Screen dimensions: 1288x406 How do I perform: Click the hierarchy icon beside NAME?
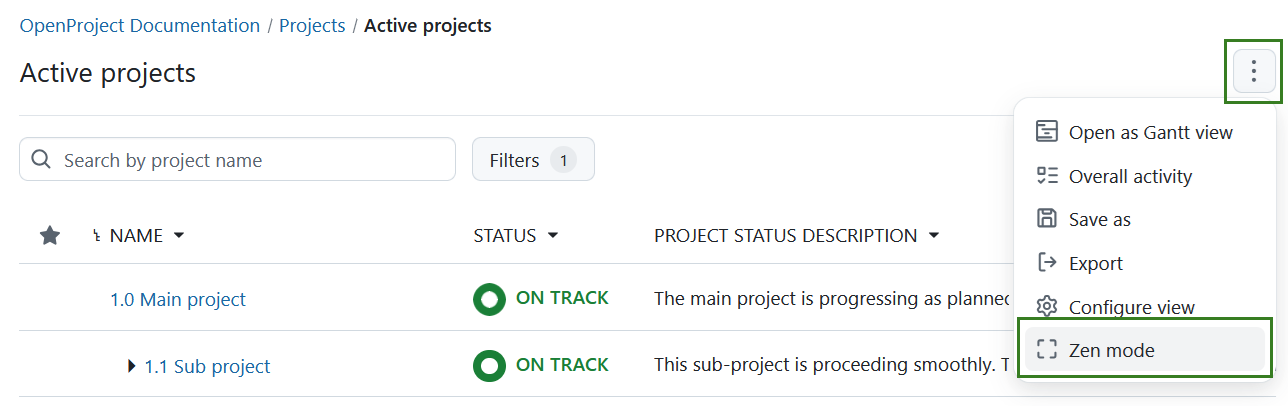coord(97,237)
